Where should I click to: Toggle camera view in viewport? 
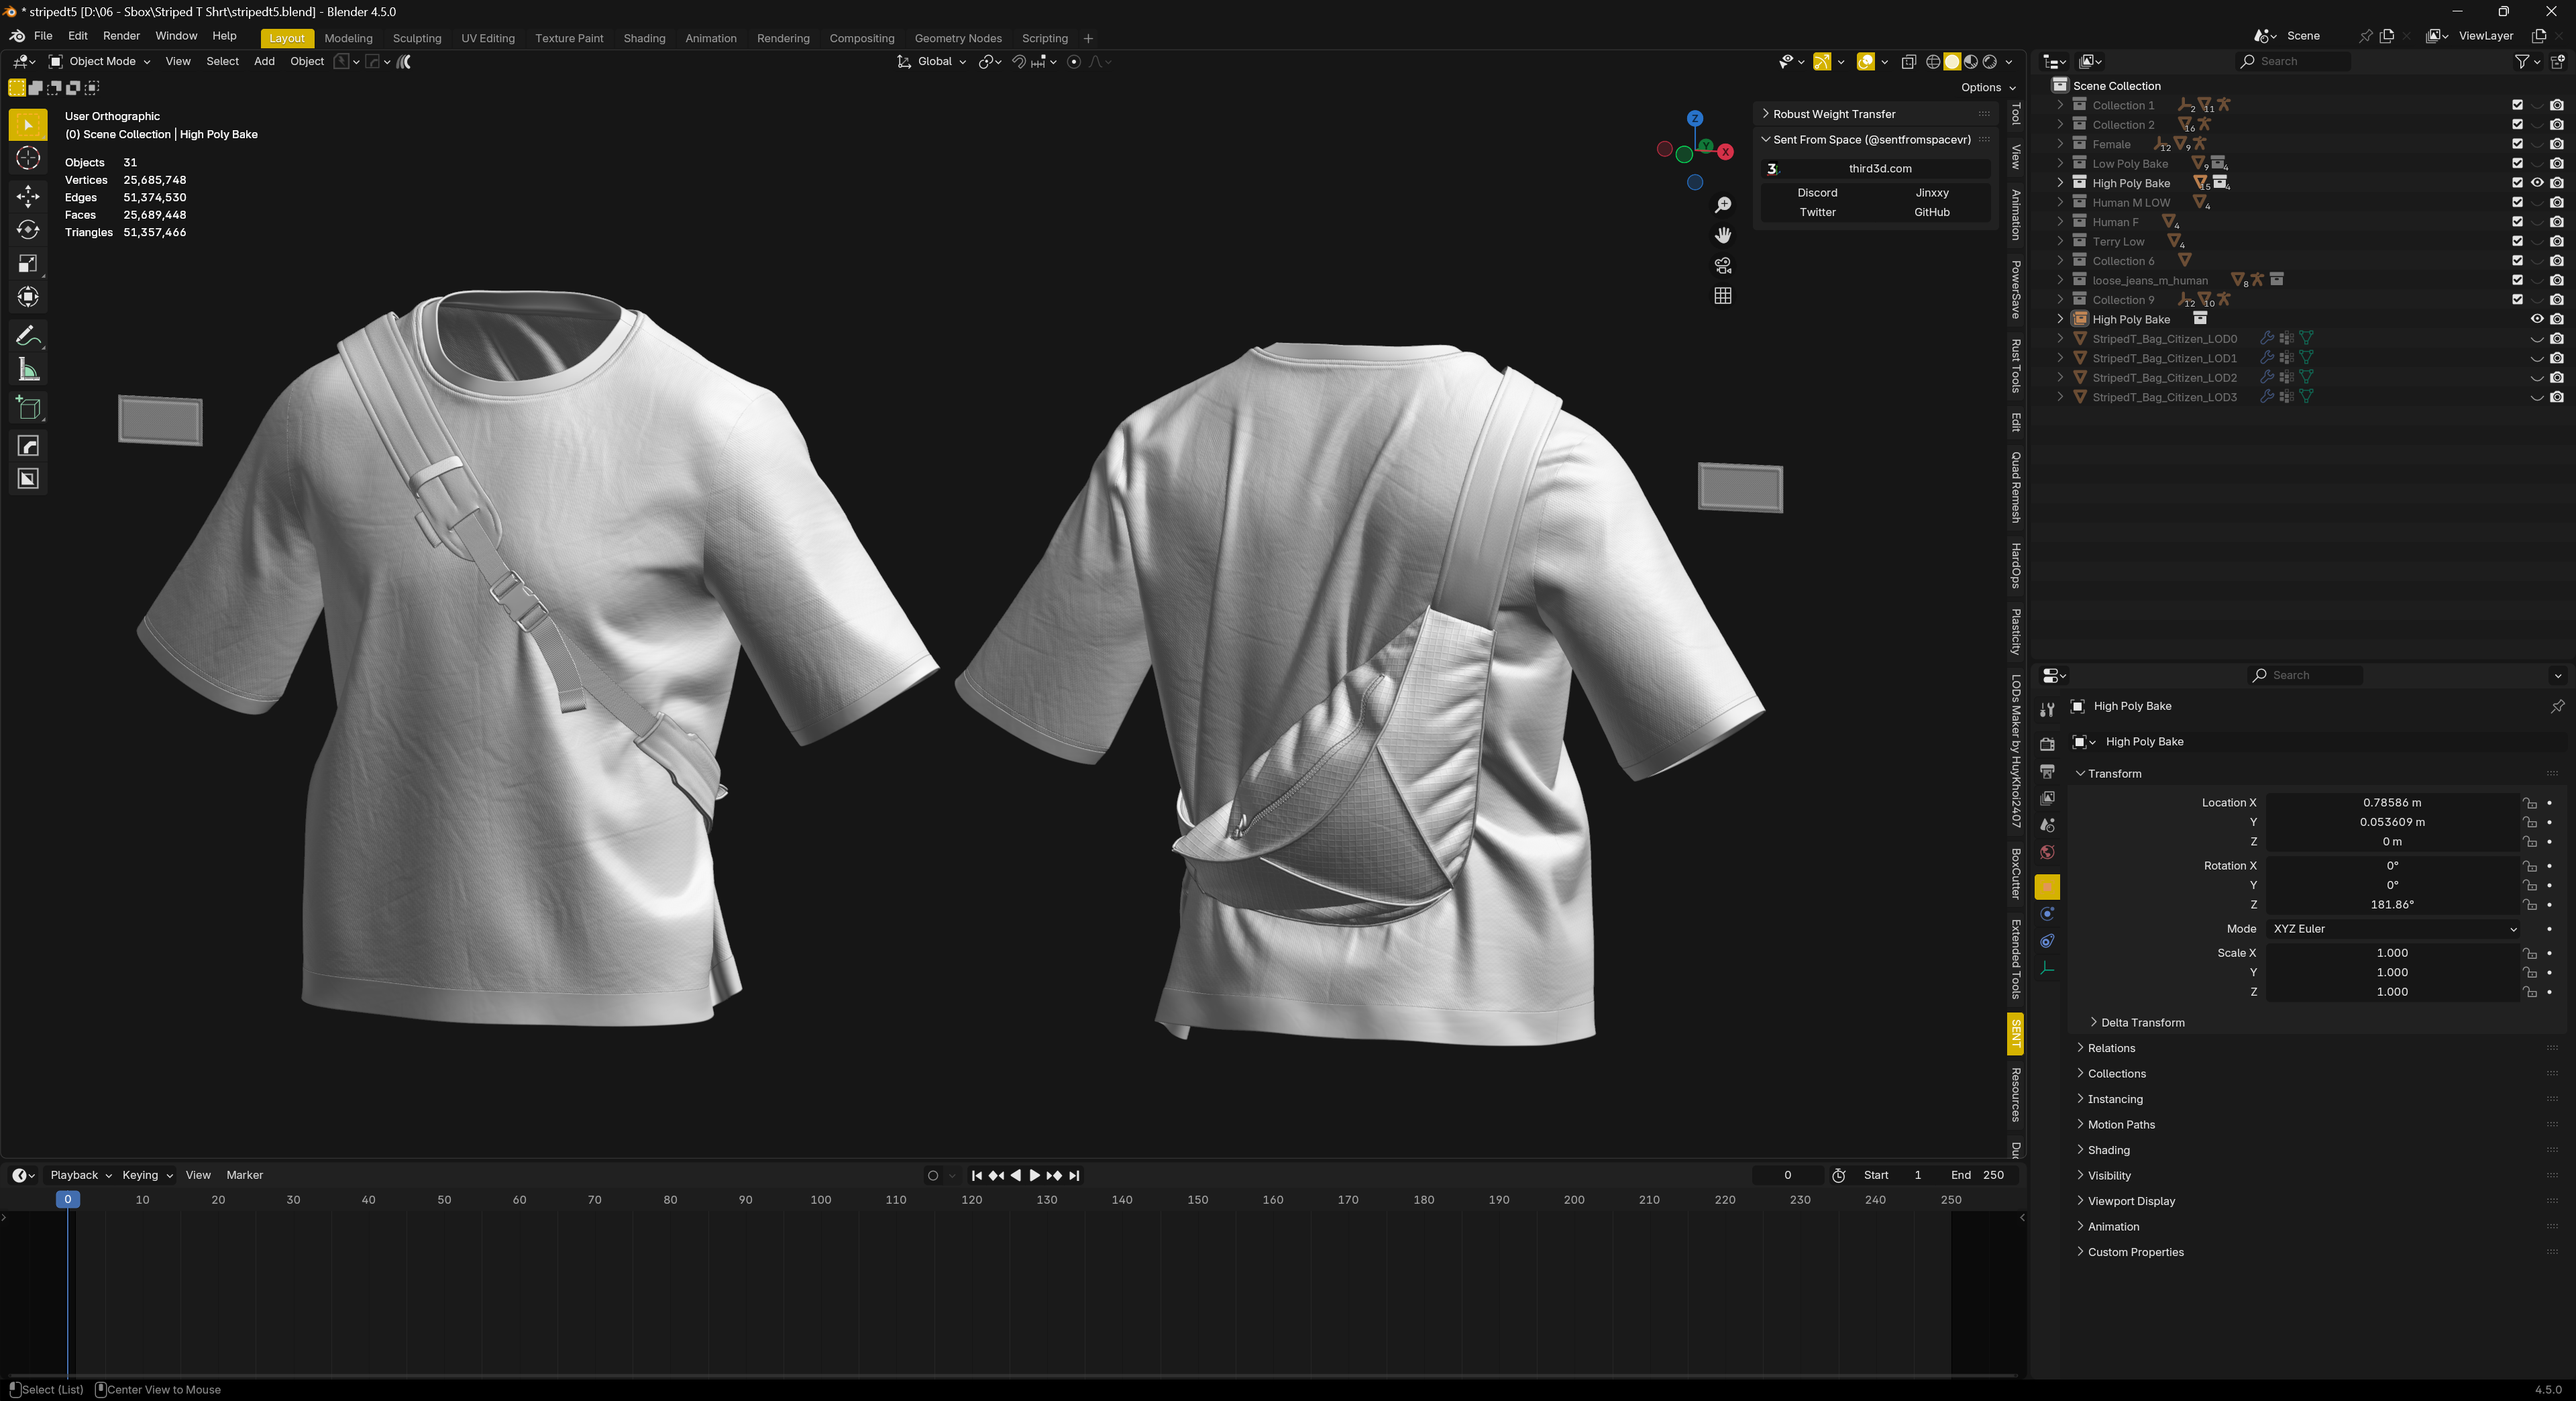pyautogui.click(x=1722, y=266)
